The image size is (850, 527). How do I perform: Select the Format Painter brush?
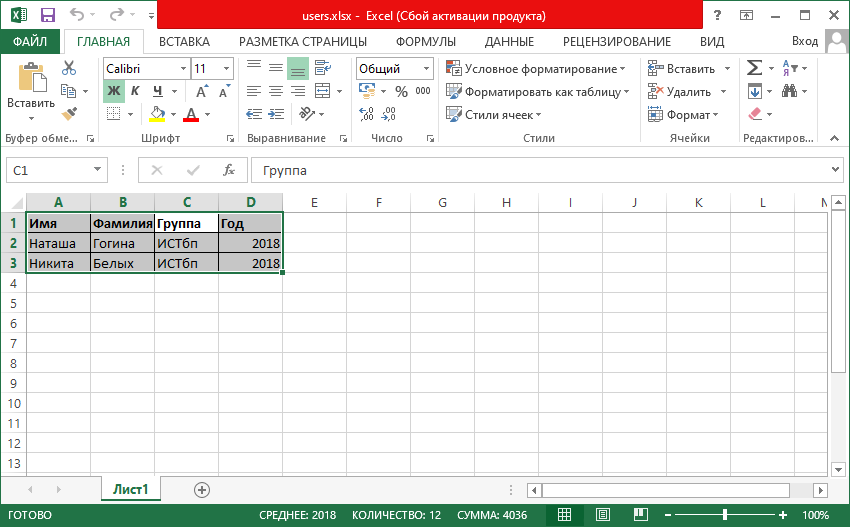69,114
